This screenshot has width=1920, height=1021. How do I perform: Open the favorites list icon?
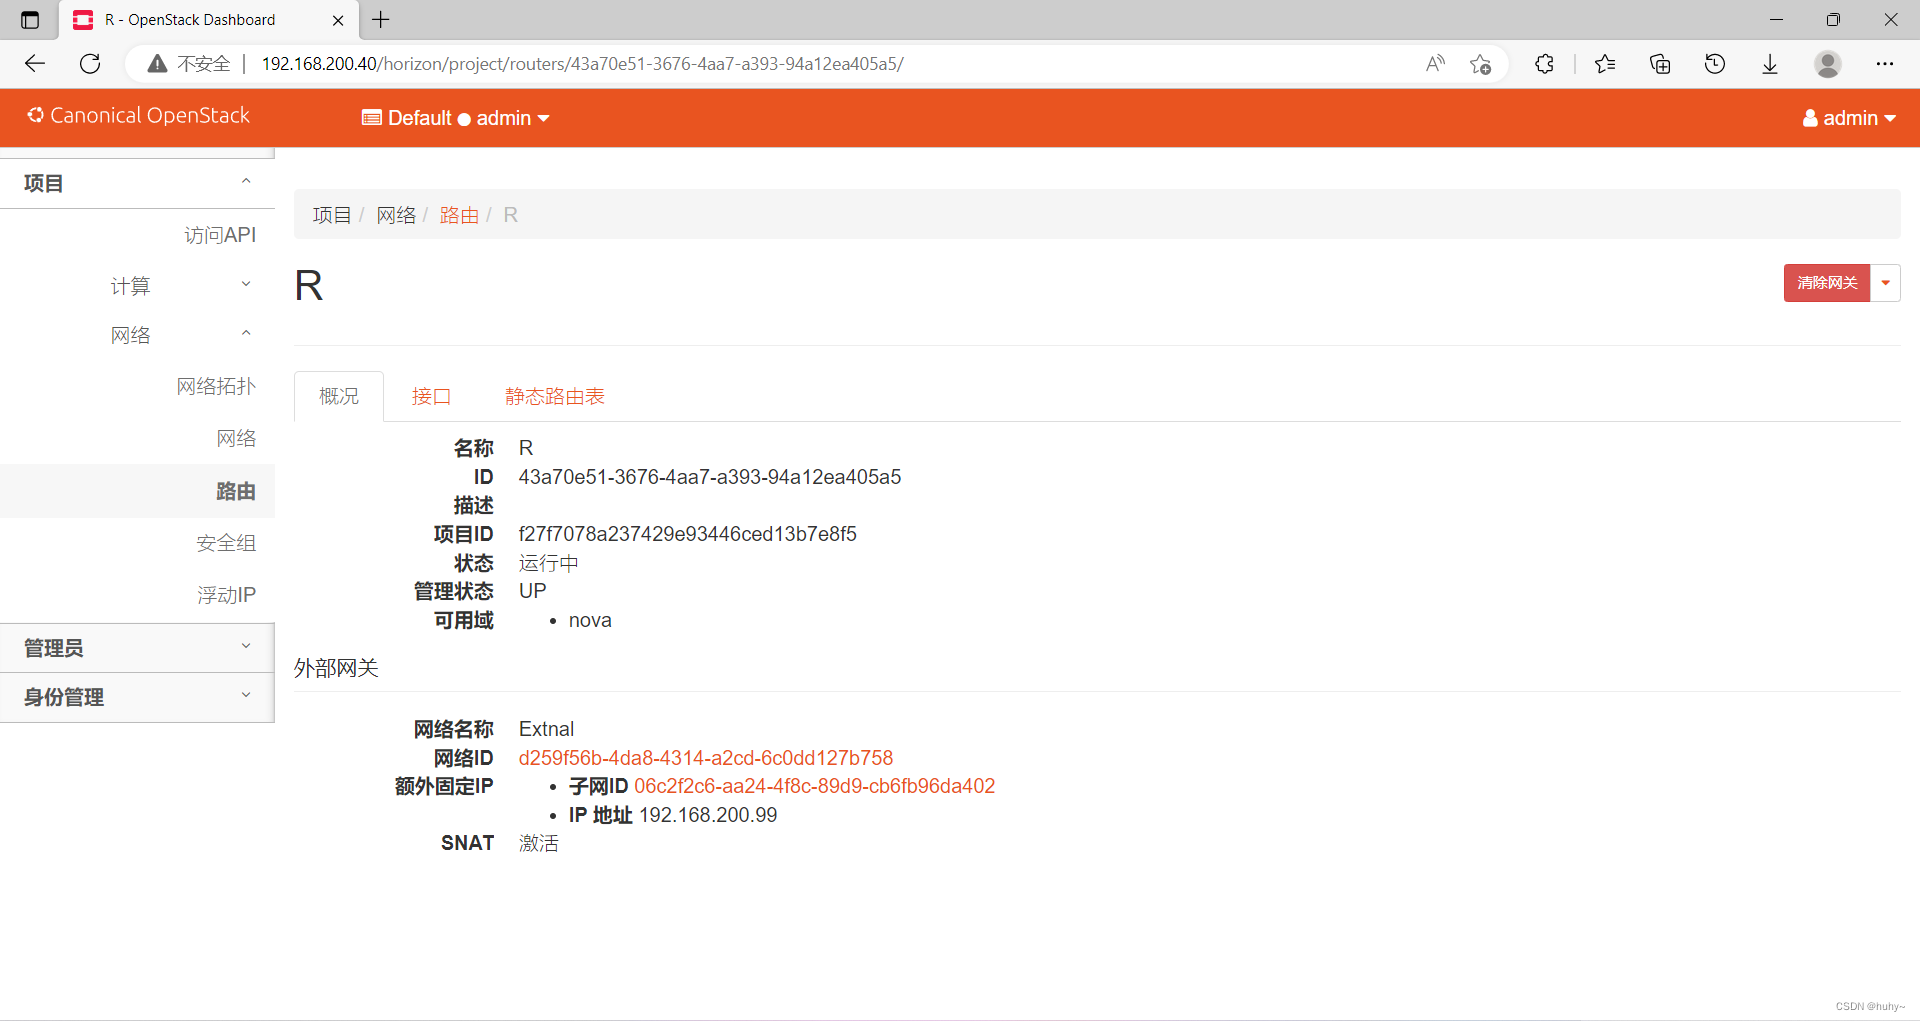point(1605,64)
